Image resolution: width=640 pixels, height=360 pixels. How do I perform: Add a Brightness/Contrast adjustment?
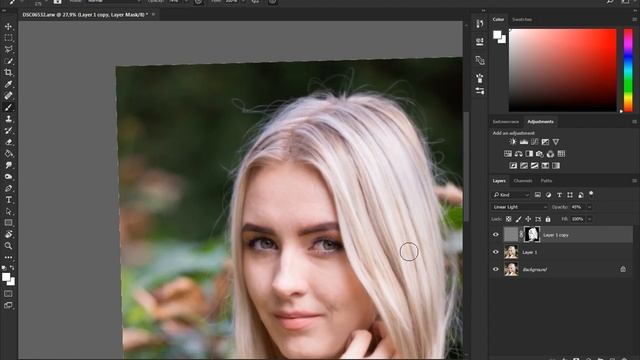pyautogui.click(x=513, y=142)
